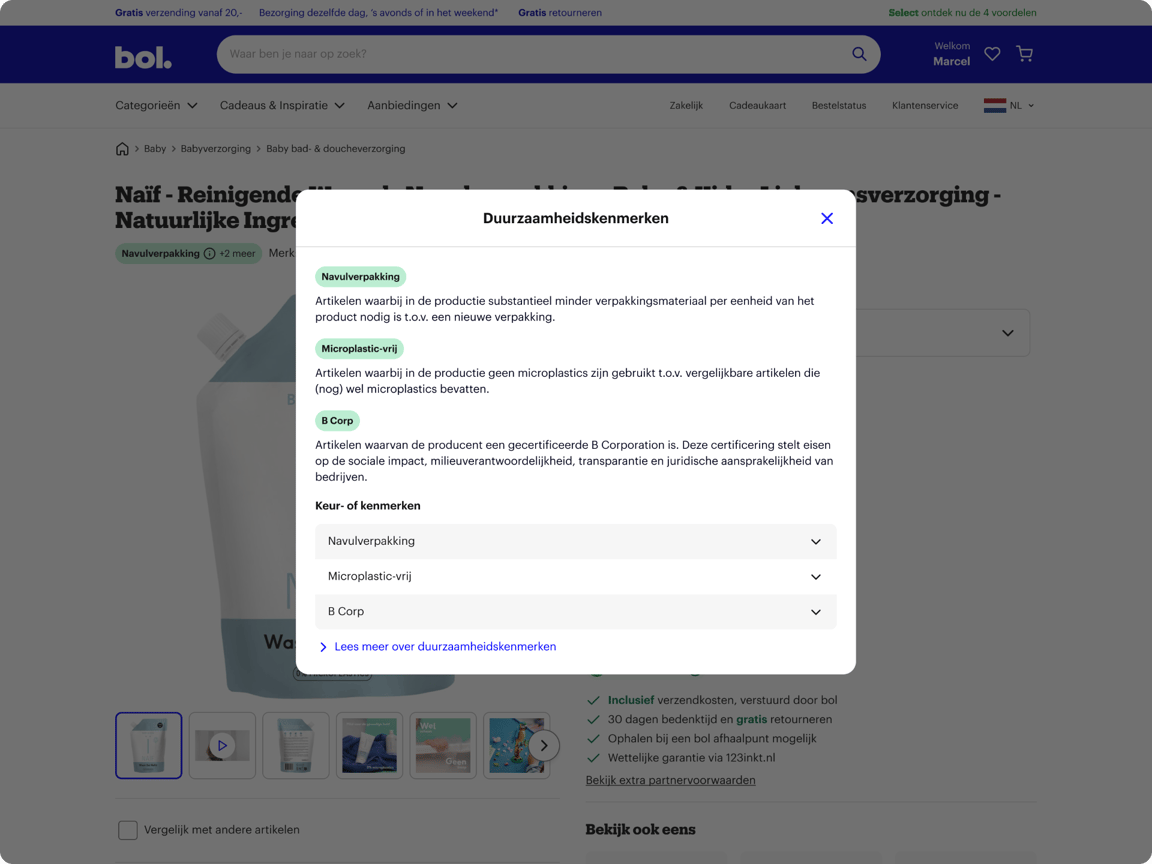Open the shopping cart icon

[x=1024, y=54]
